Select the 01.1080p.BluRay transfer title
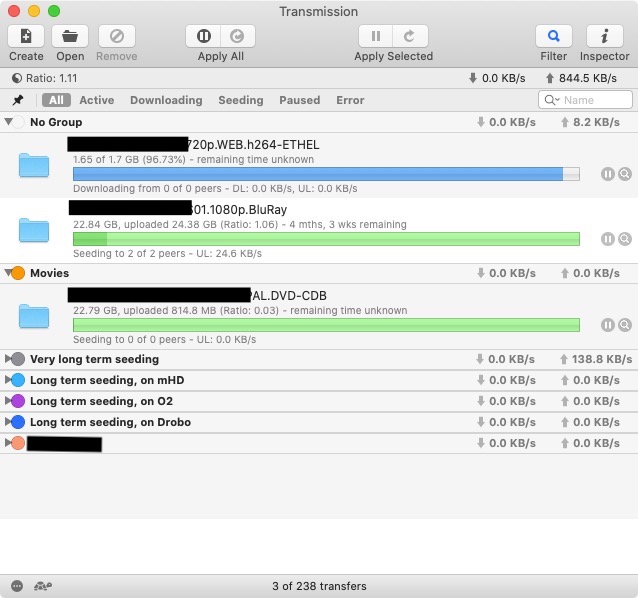This screenshot has height=598, width=638. (239, 210)
